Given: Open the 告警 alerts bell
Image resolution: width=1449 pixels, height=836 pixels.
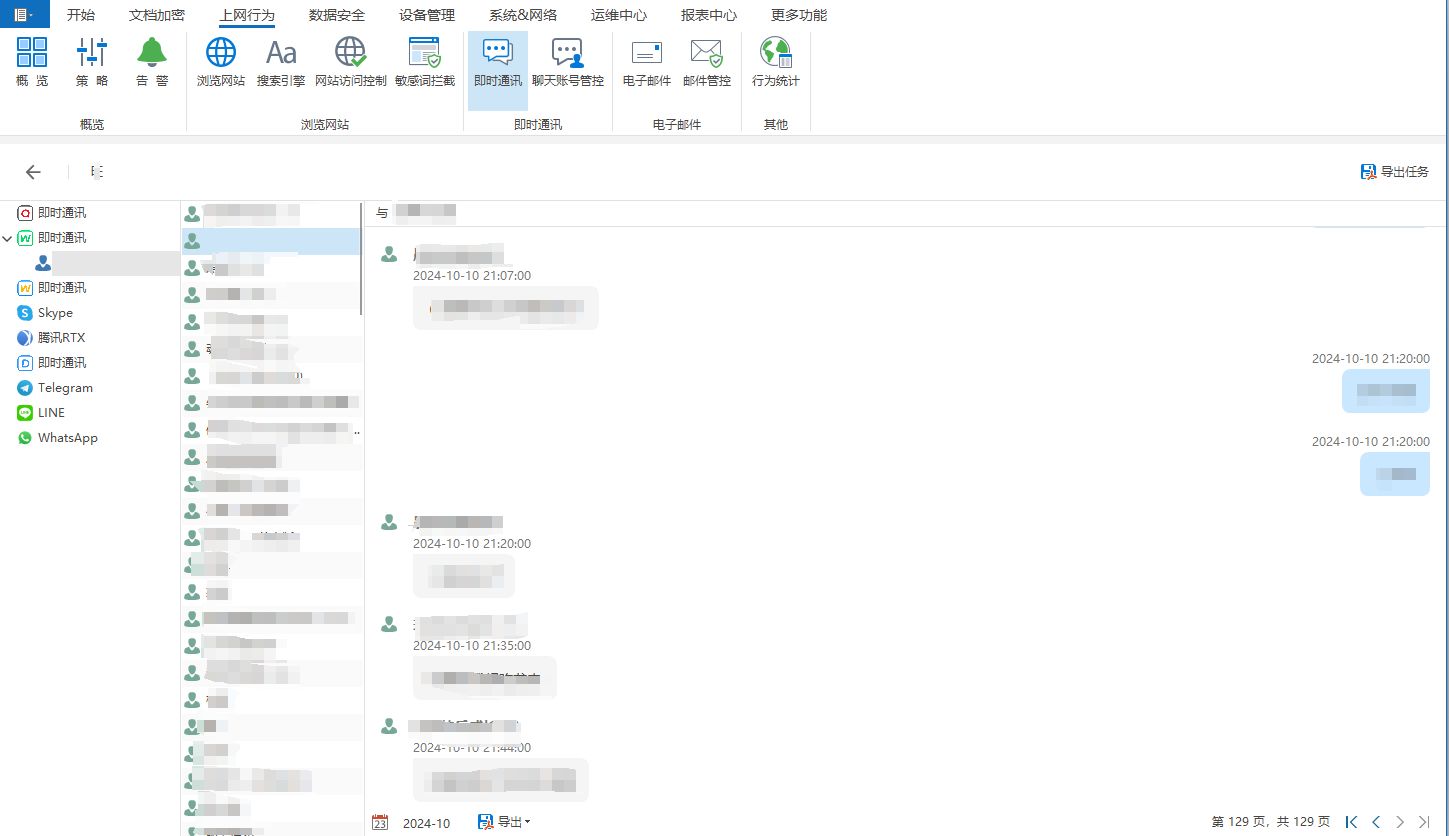Looking at the screenshot, I should coord(152,63).
